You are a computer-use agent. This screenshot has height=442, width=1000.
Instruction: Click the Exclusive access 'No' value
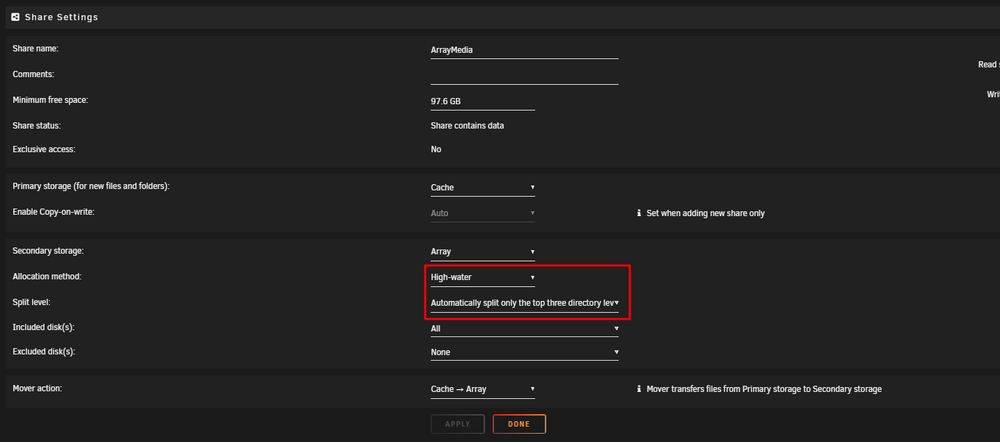[x=436, y=149]
